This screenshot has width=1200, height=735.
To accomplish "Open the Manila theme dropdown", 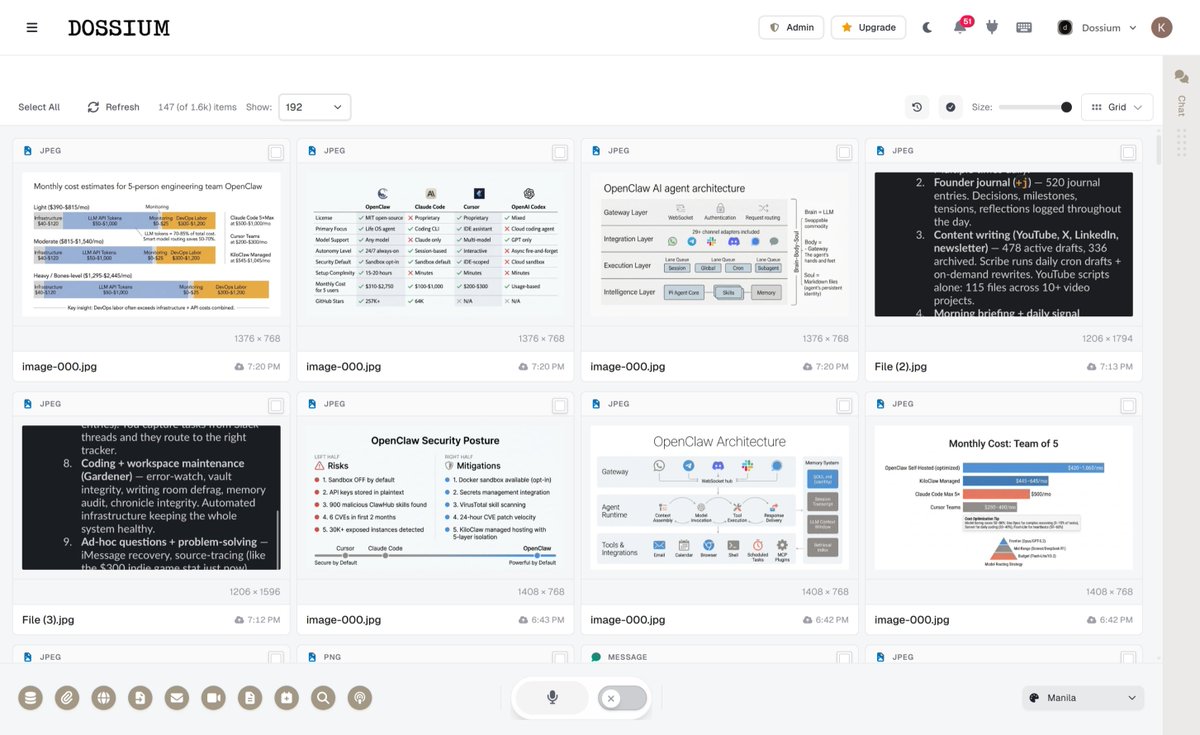I will 1083,698.
